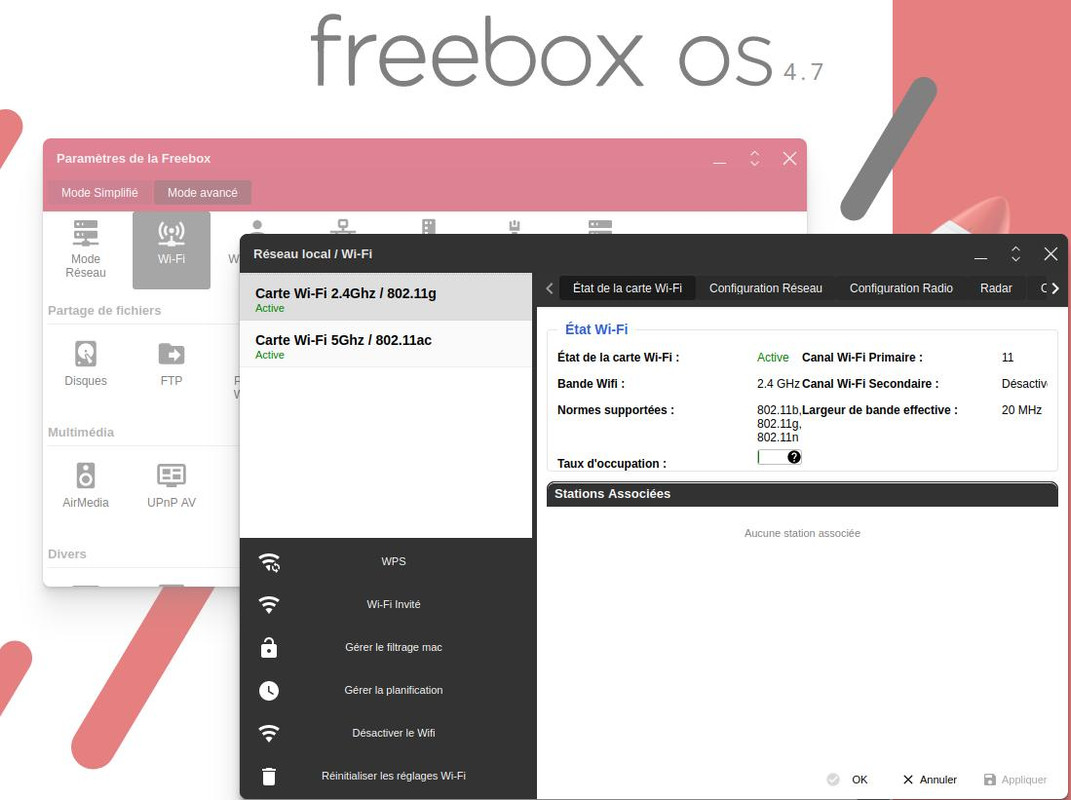Expand or collapse the Réseau local / Wi-Fi window

(1016, 254)
